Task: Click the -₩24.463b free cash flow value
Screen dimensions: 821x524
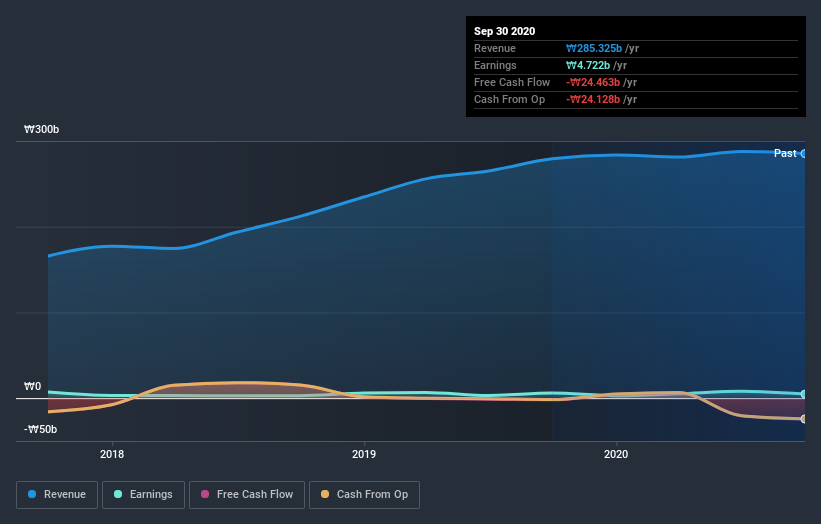Action: point(593,82)
